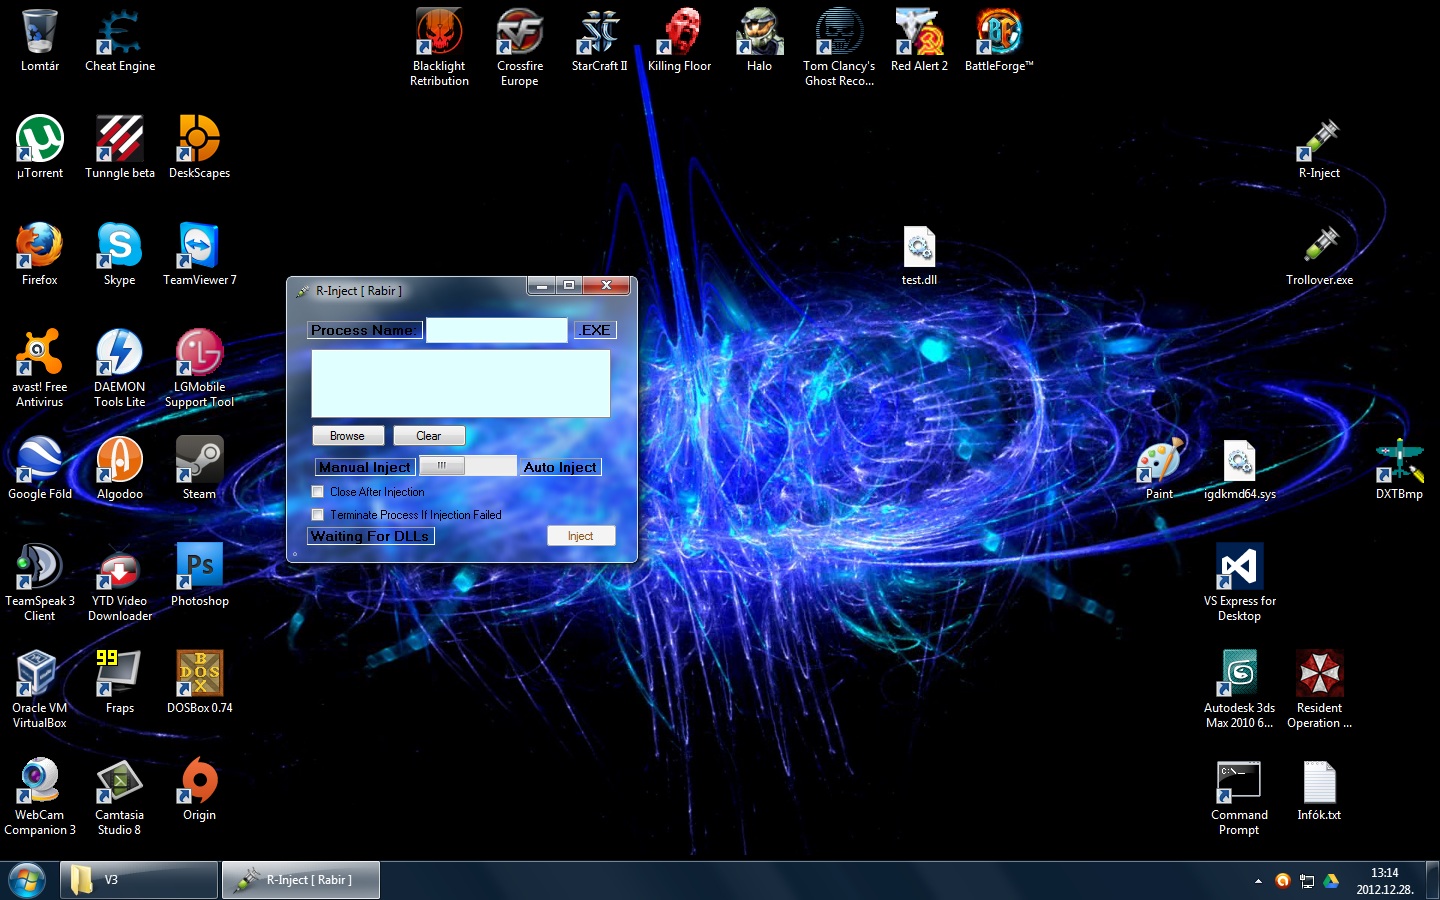Screen dimensions: 1440x900
Task: Click the Manual/Auto Inject slider handle
Action: pyautogui.click(x=441, y=466)
